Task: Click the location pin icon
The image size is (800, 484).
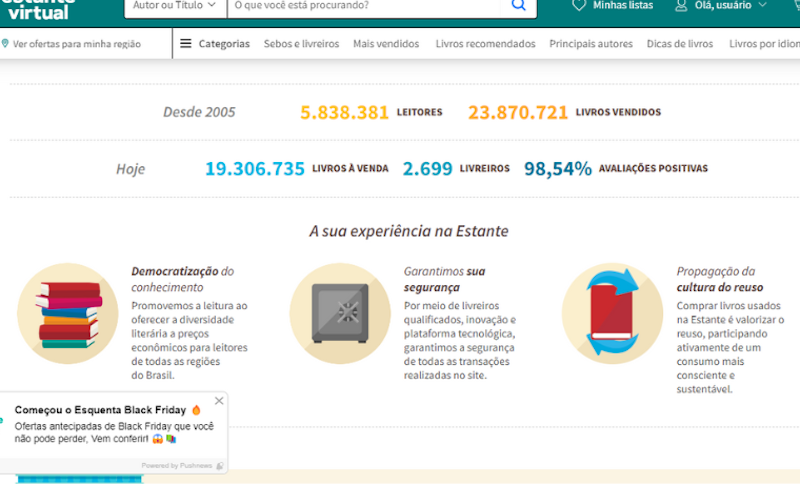Action: pyautogui.click(x=5, y=43)
